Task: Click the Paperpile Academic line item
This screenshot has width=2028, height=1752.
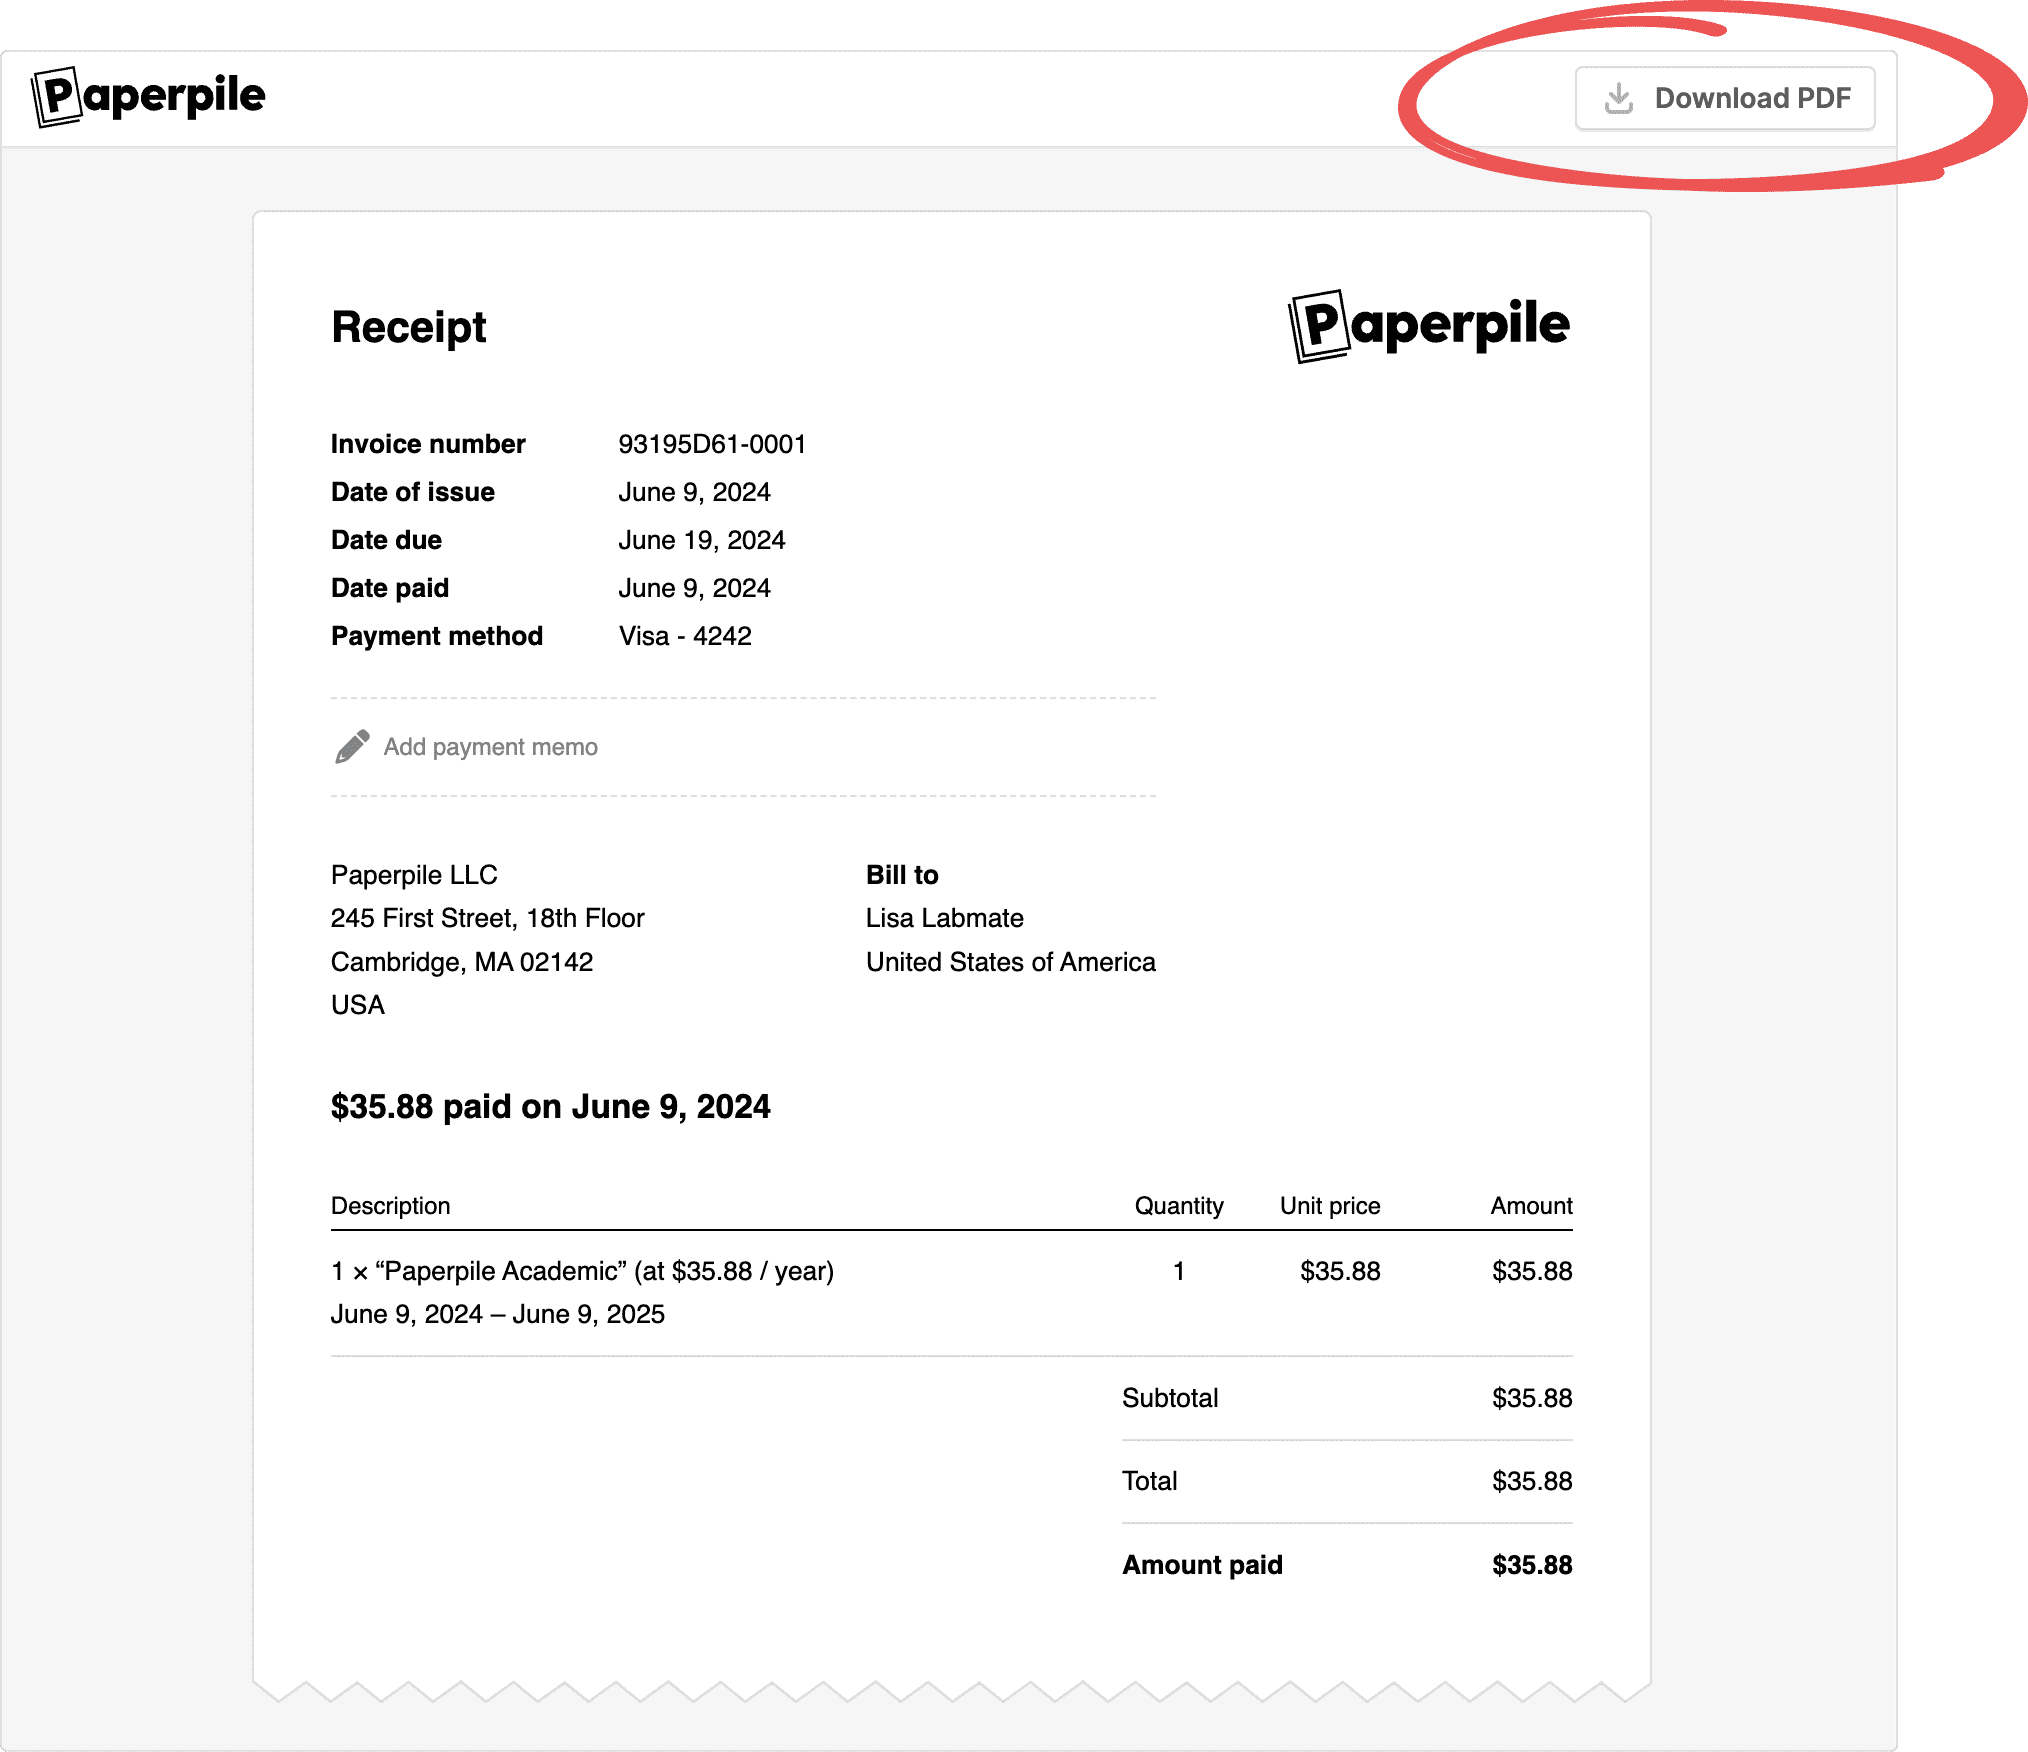Action: click(x=582, y=1270)
